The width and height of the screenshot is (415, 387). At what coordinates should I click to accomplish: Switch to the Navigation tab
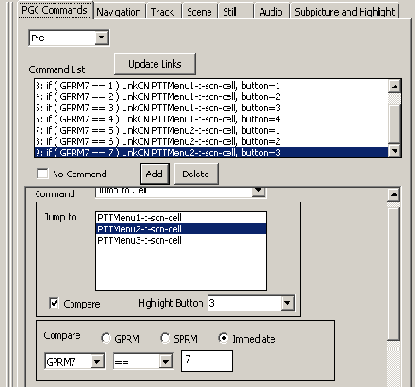click(119, 12)
